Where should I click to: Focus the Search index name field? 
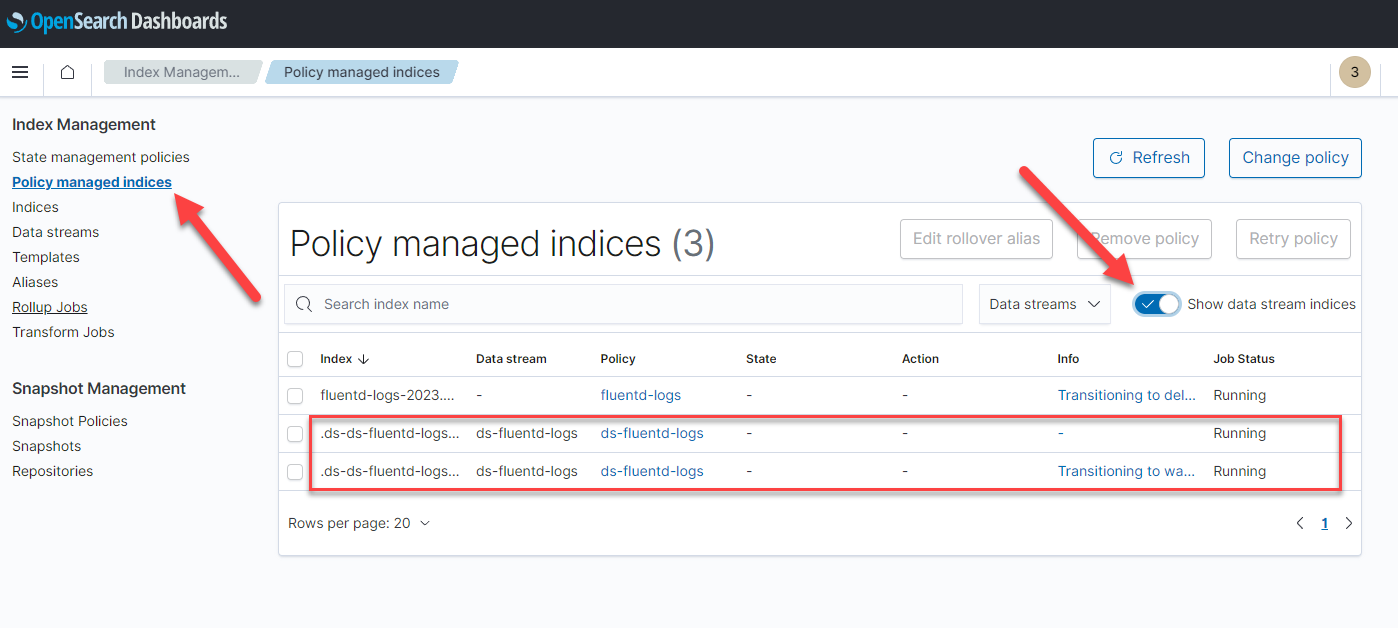[x=630, y=304]
